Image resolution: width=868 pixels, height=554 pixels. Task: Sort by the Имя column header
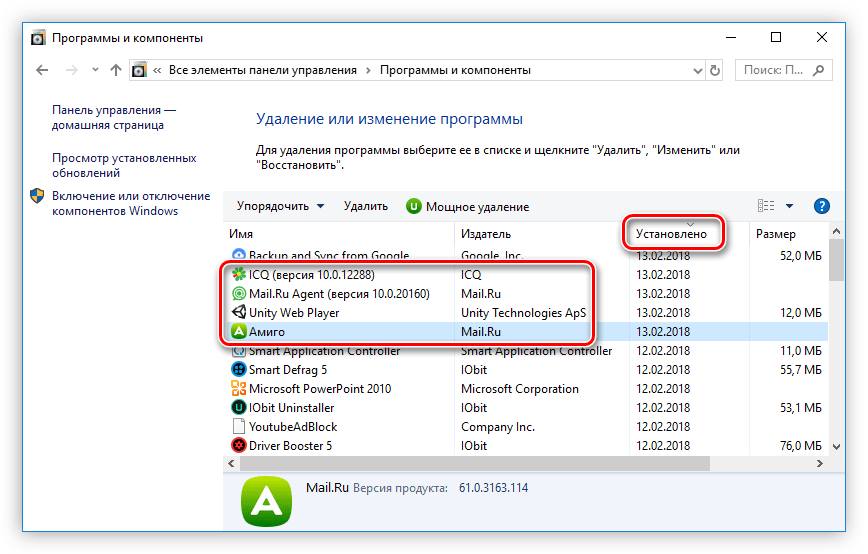[x=241, y=234]
